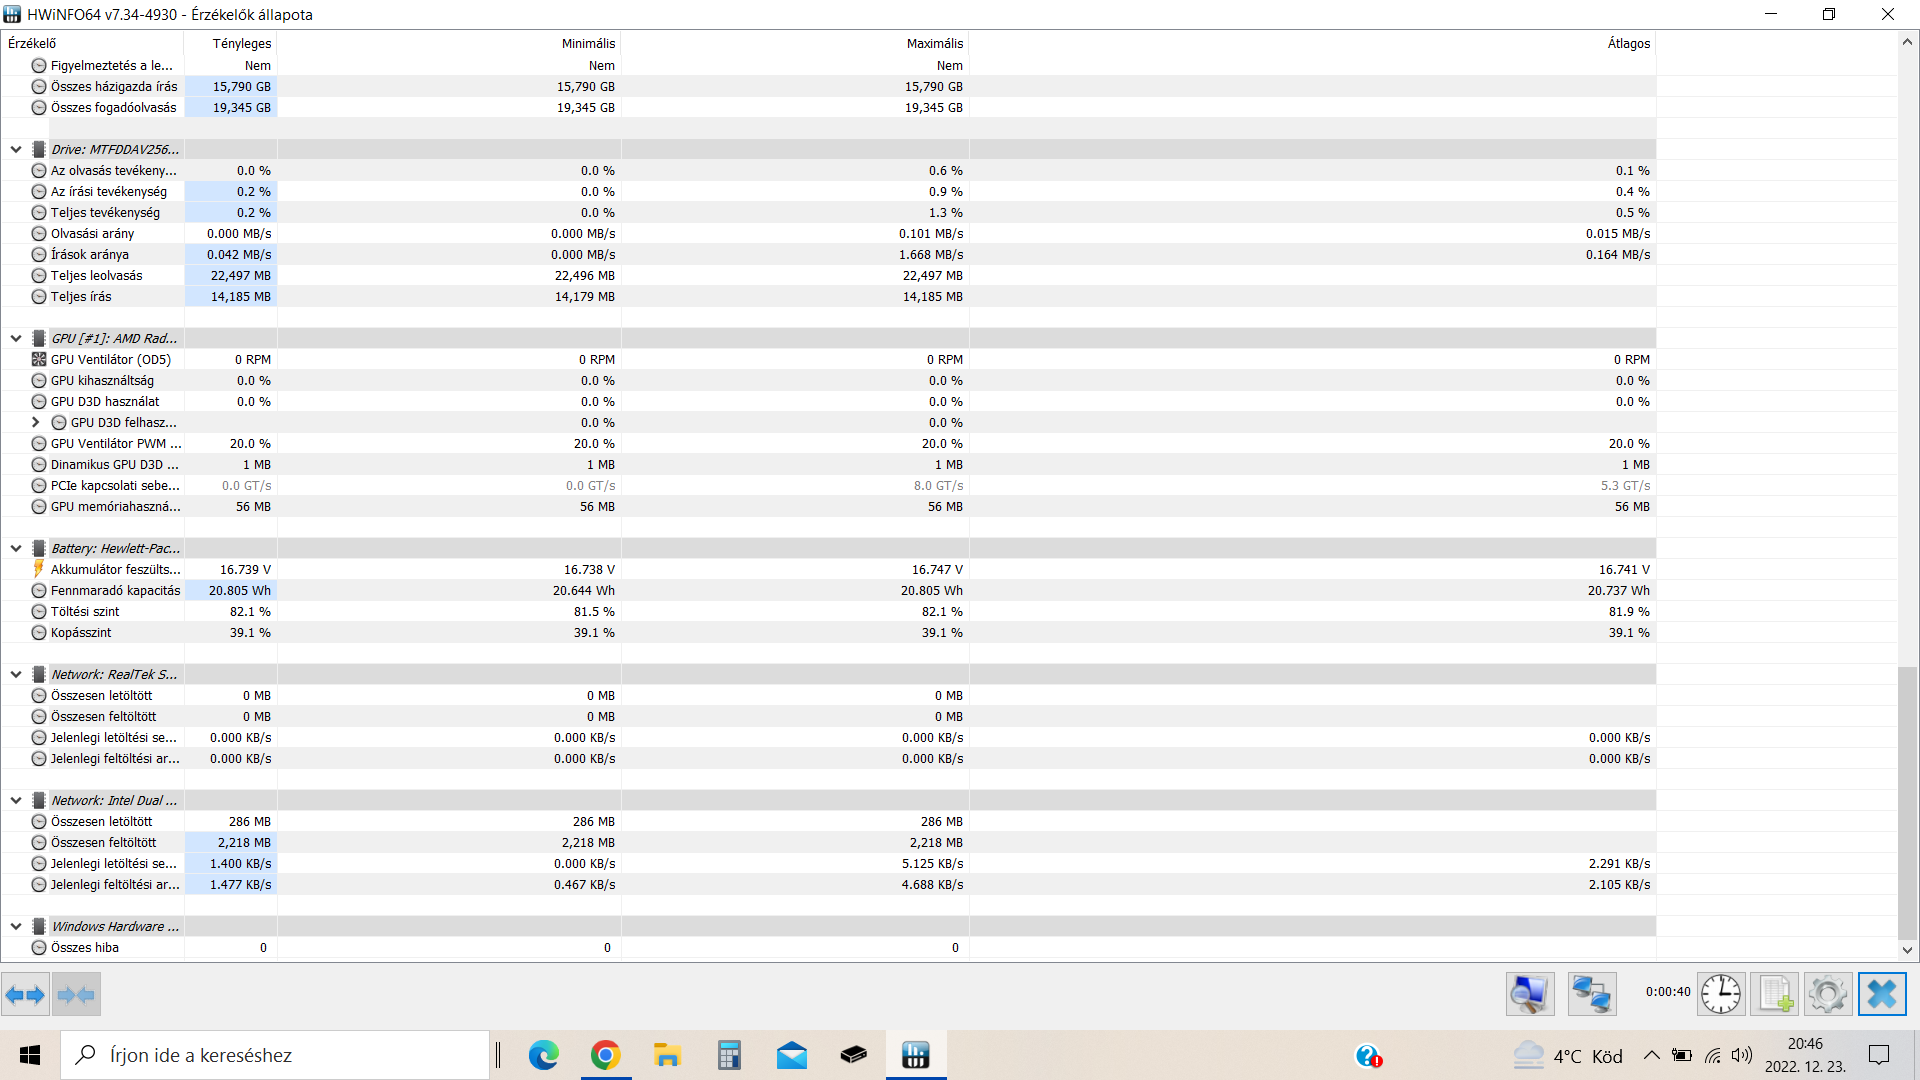1920x1080 pixels.
Task: Click the HWiNFO taskbar icon
Action: pos(916,1055)
